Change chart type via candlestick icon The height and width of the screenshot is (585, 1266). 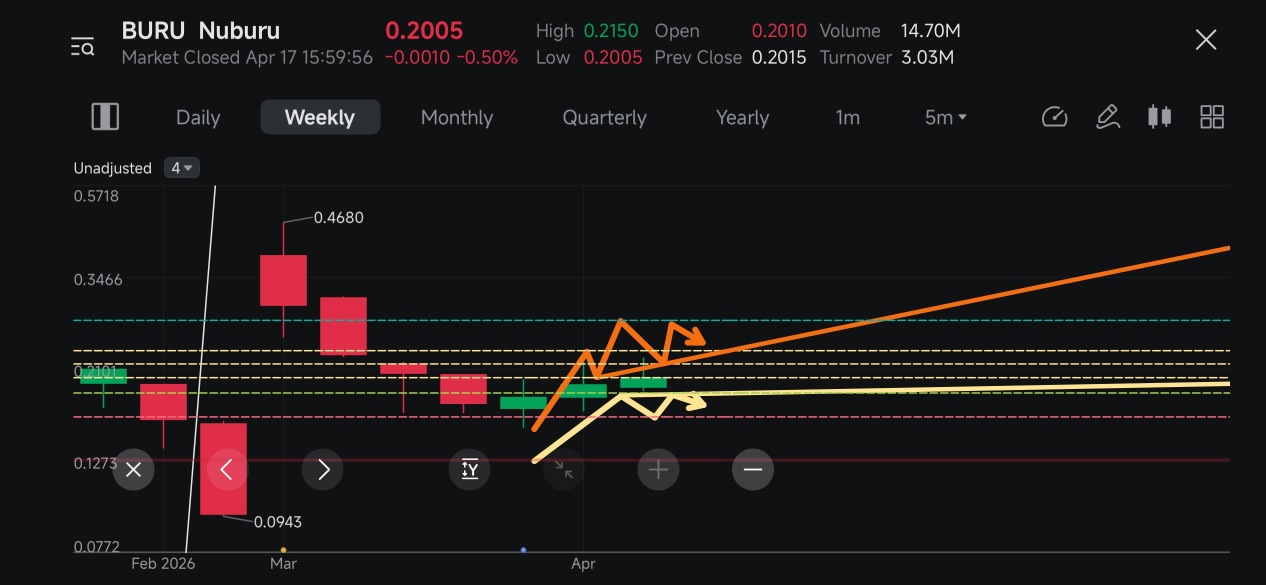coord(1159,117)
